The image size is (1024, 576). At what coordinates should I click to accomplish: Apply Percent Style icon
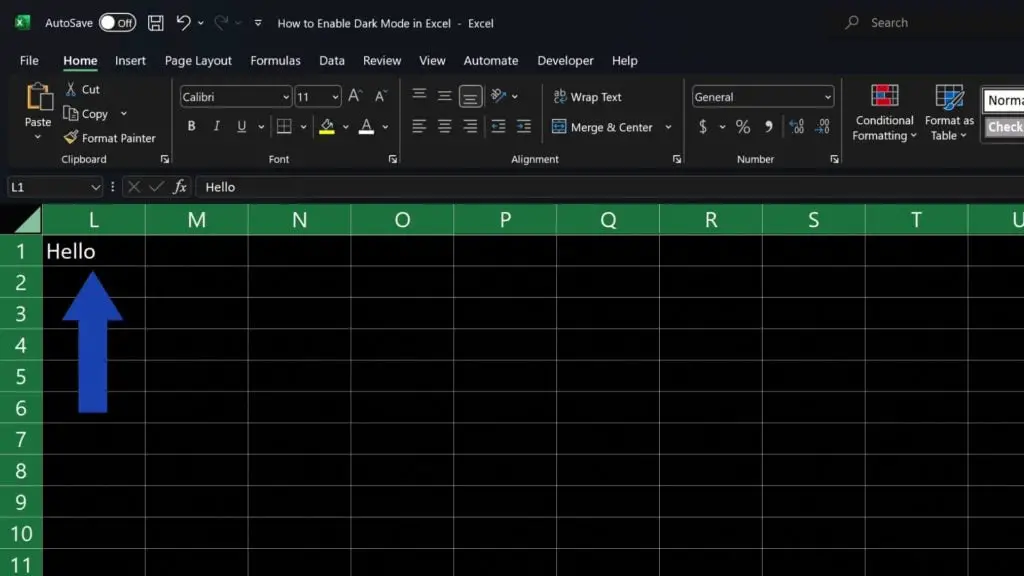pyautogui.click(x=743, y=126)
